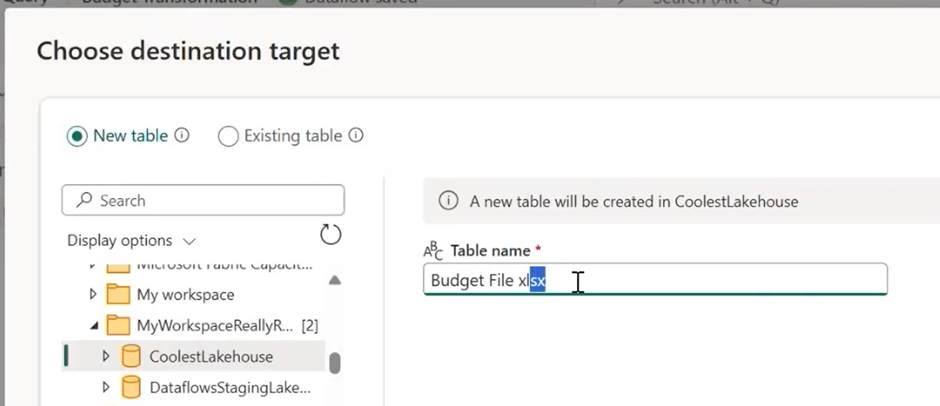Image resolution: width=940 pixels, height=406 pixels.
Task: Collapse the MyWorkspaceReallyR workspace node
Action: click(x=93, y=325)
